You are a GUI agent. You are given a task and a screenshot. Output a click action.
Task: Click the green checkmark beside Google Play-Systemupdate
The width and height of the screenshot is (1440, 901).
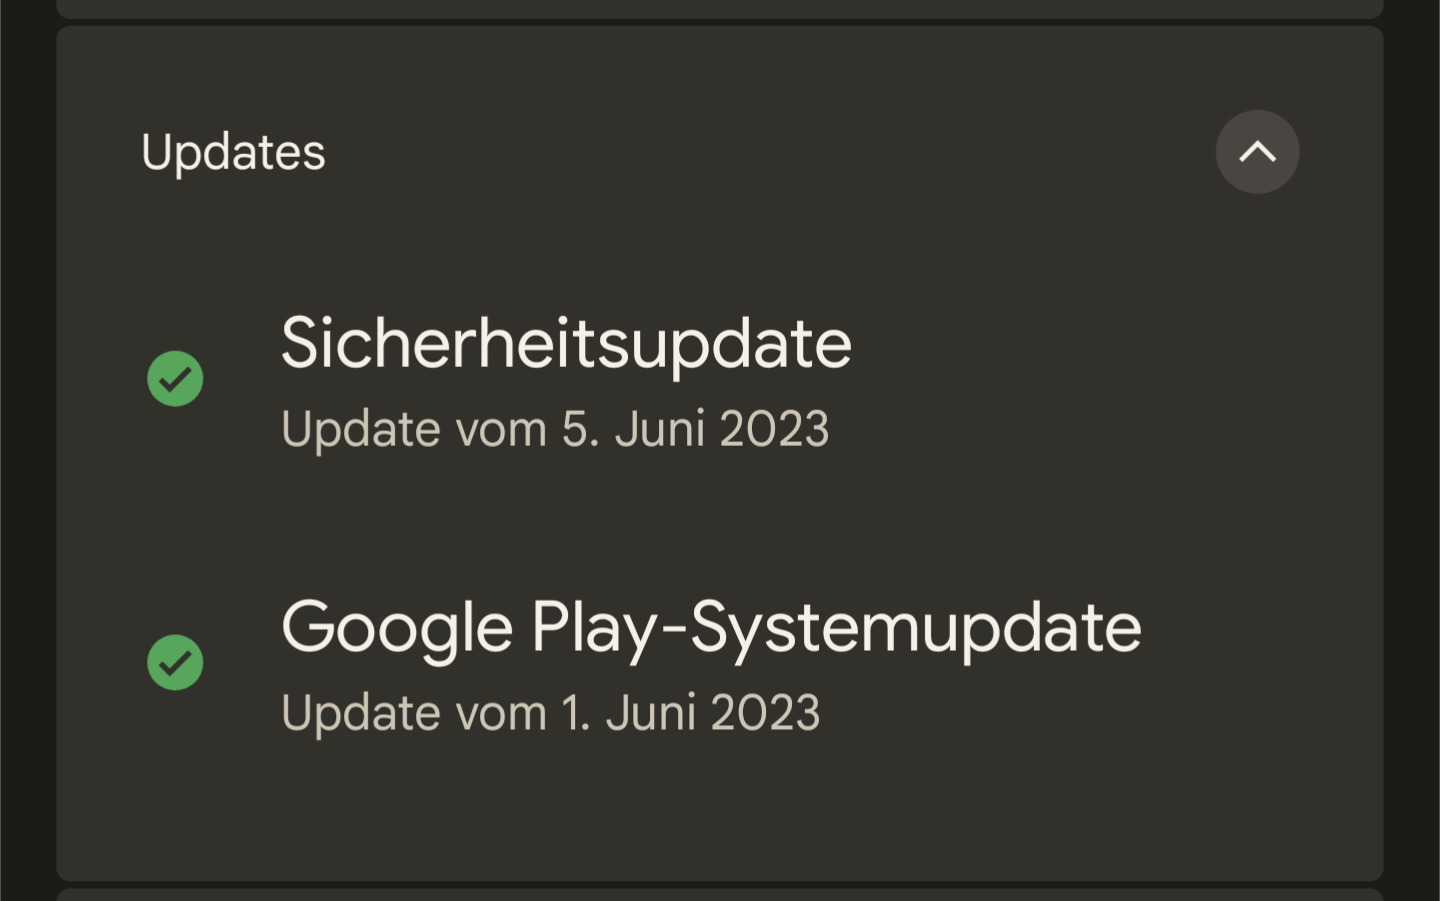click(175, 663)
